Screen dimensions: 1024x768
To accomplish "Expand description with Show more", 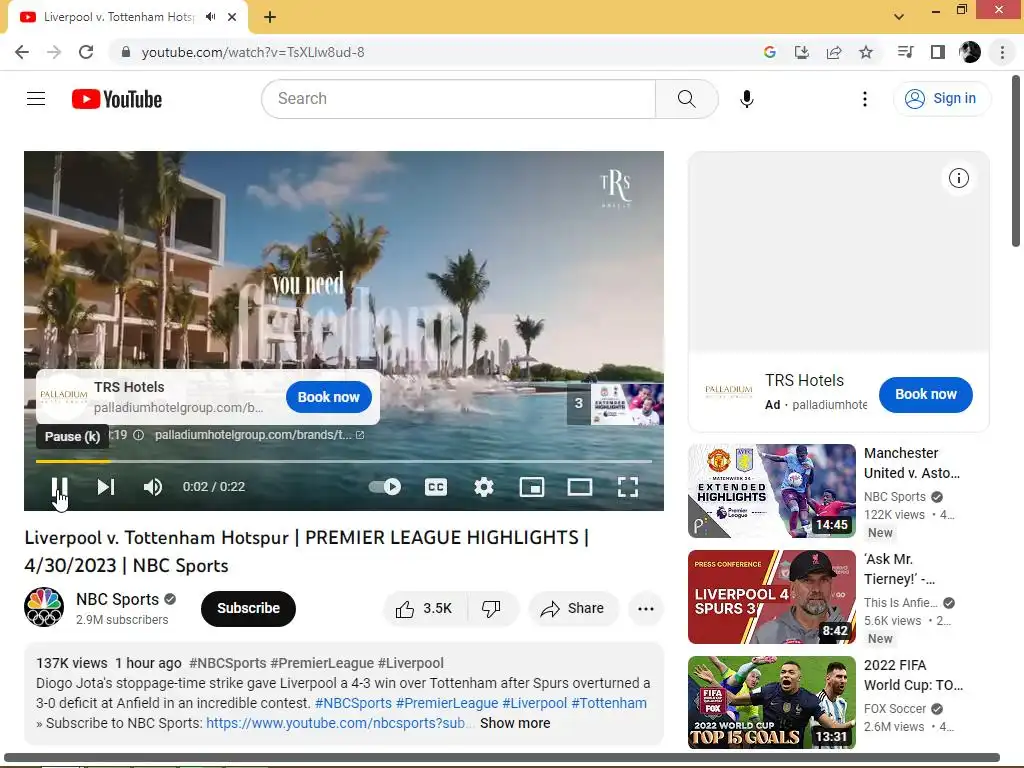I will tap(515, 723).
